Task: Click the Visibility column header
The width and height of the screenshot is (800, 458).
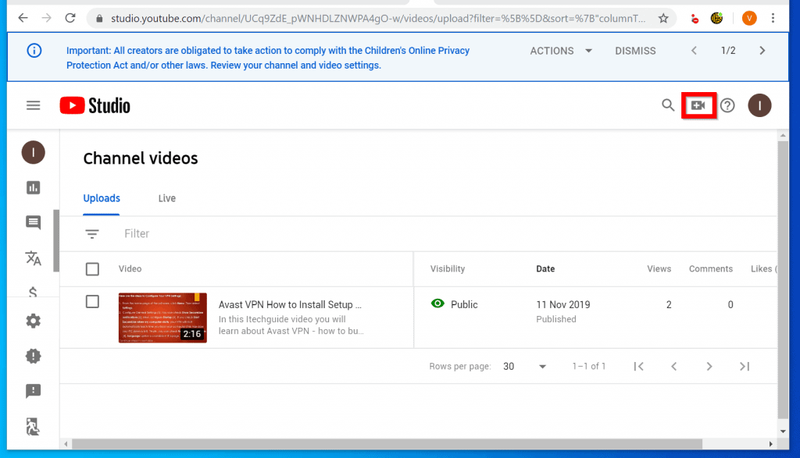Action: pyautogui.click(x=447, y=269)
